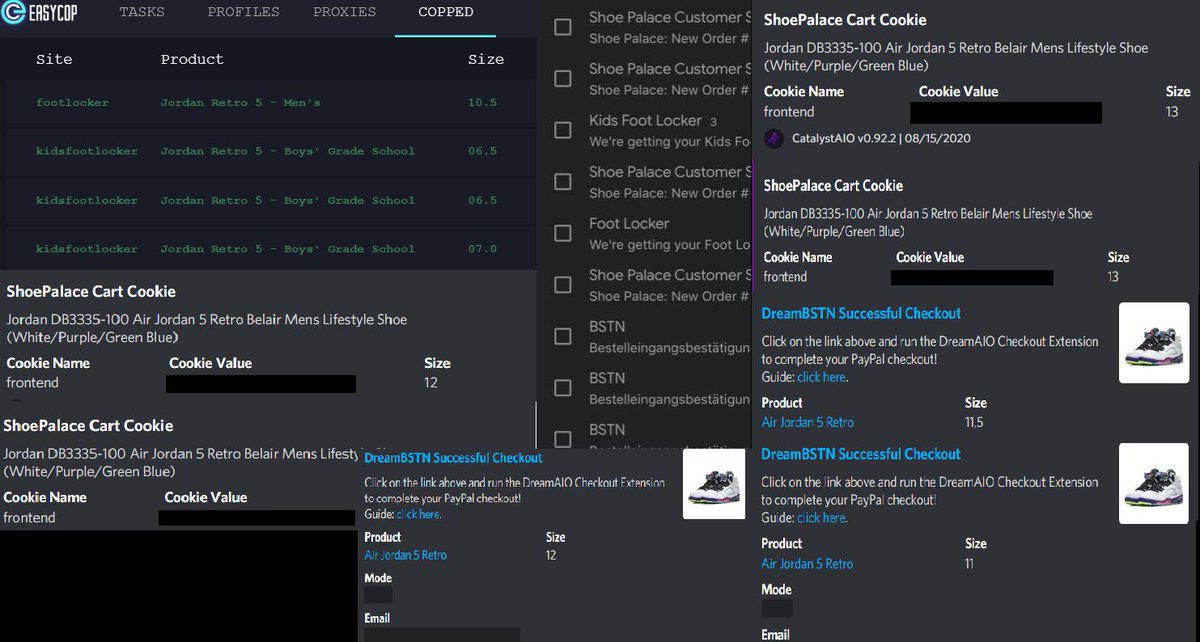The width and height of the screenshot is (1200, 642).
Task: Open the shoe thumbnail in size 12 checkout
Action: [x=714, y=484]
